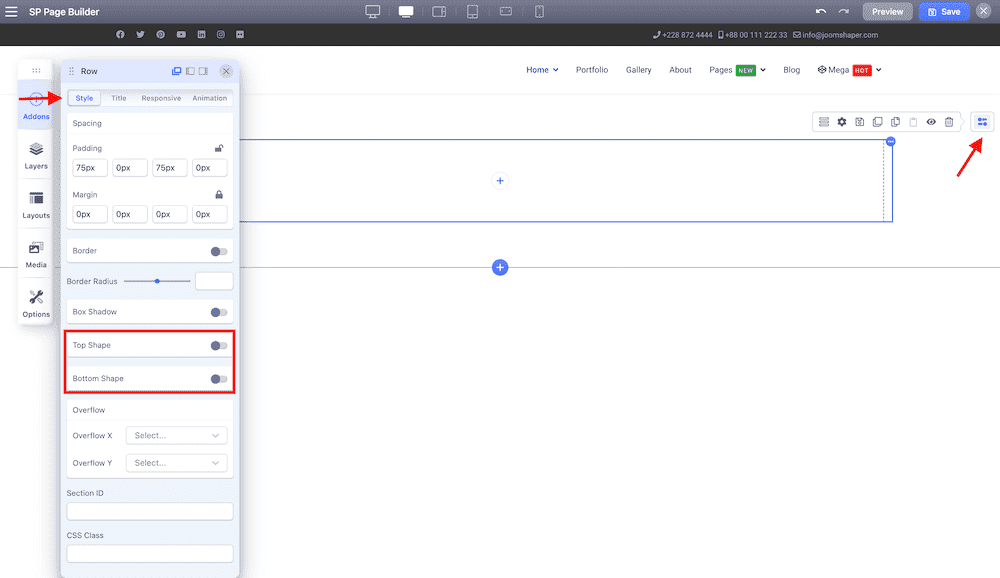Duplicate the row

[x=878, y=122]
